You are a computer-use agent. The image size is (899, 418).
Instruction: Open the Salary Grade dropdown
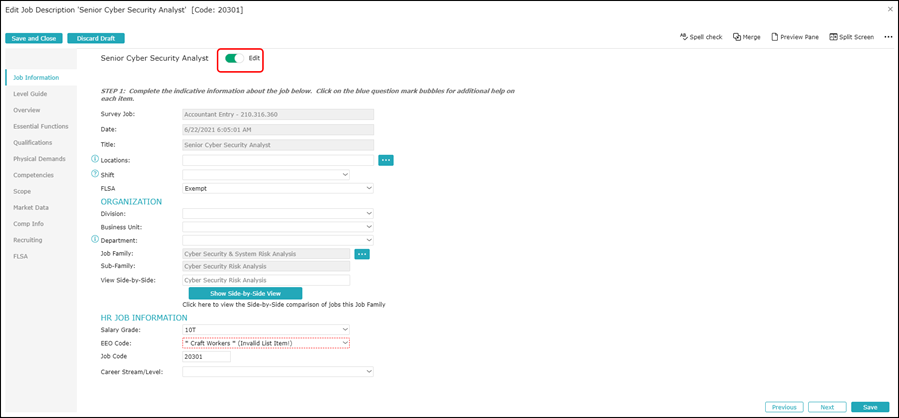click(266, 329)
